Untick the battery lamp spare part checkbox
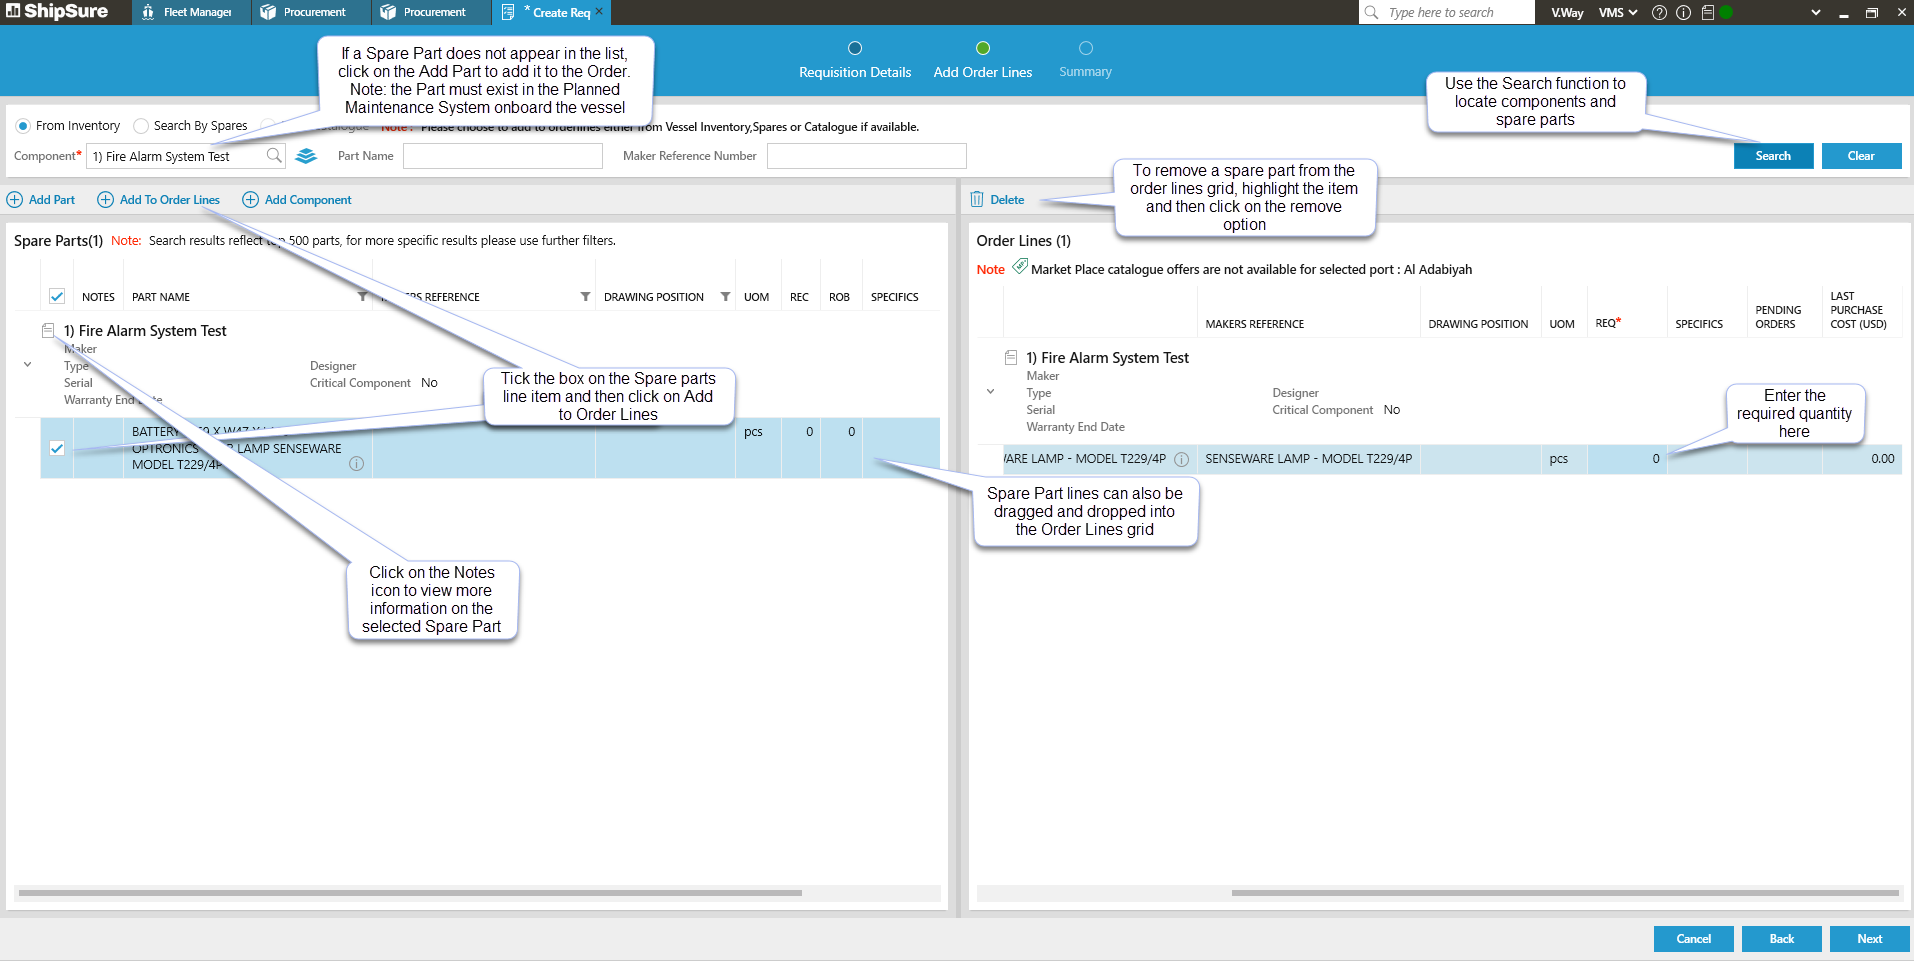1914x961 pixels. [57, 448]
